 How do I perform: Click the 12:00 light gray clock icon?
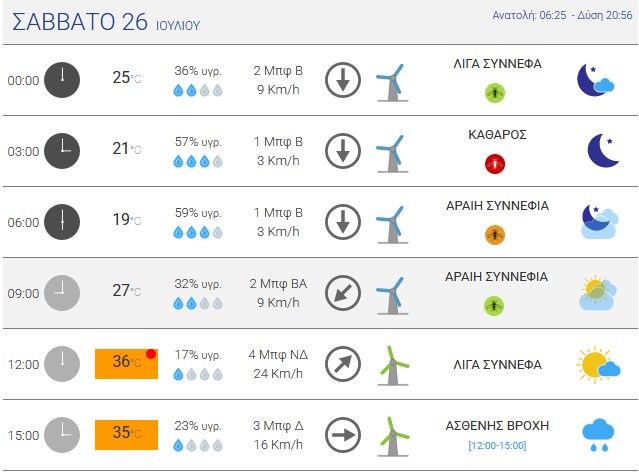point(62,364)
